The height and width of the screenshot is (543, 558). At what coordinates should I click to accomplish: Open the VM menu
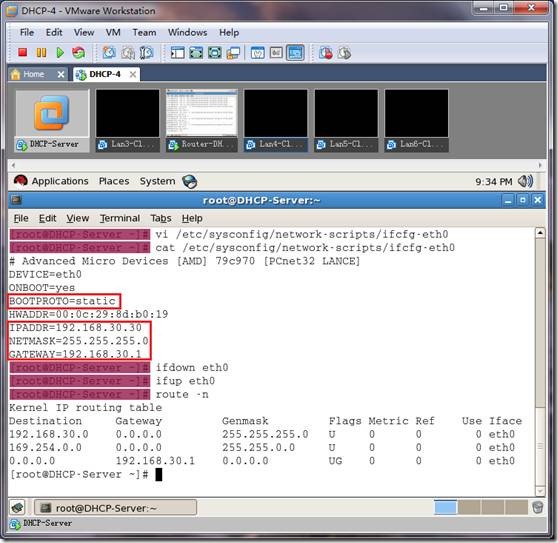113,32
